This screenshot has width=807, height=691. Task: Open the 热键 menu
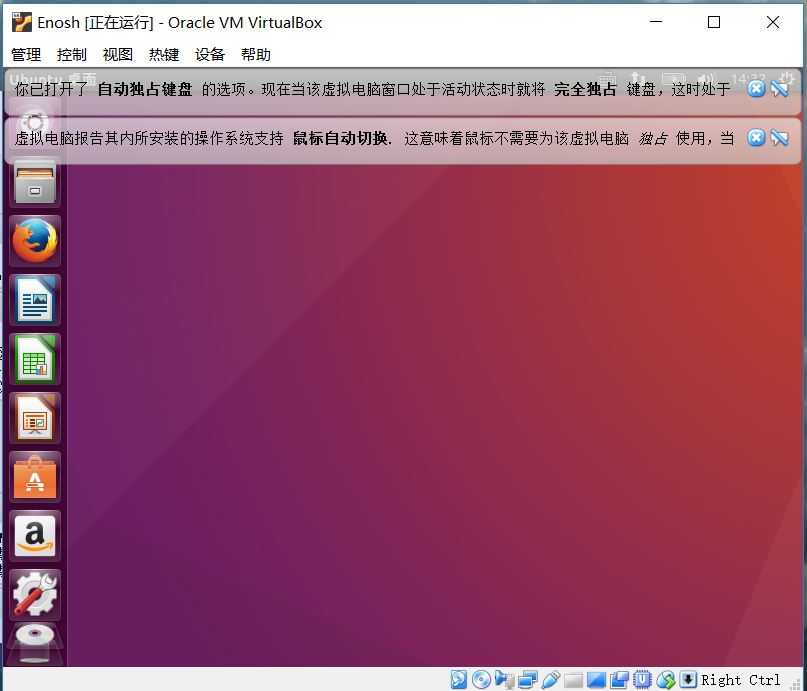tap(164, 54)
